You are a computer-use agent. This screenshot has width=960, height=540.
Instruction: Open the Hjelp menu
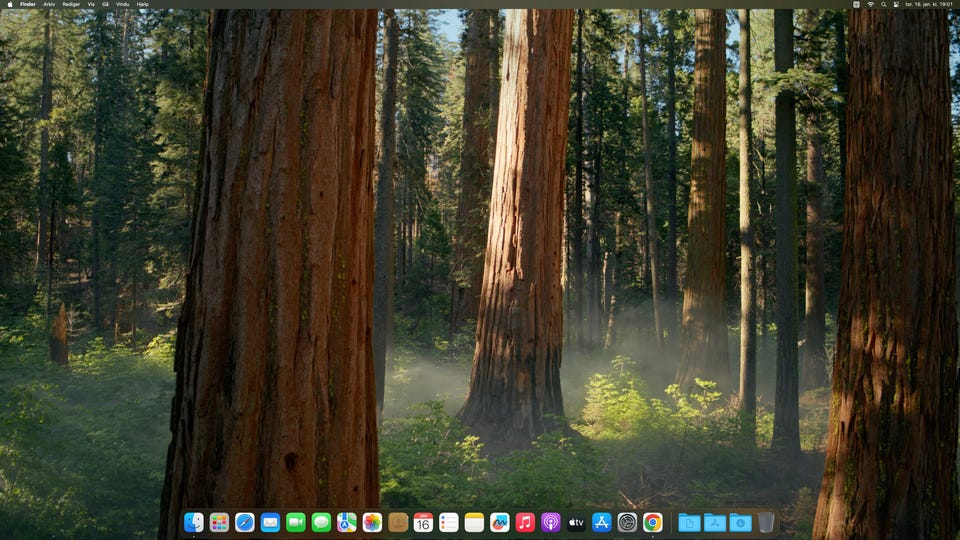(x=142, y=4)
